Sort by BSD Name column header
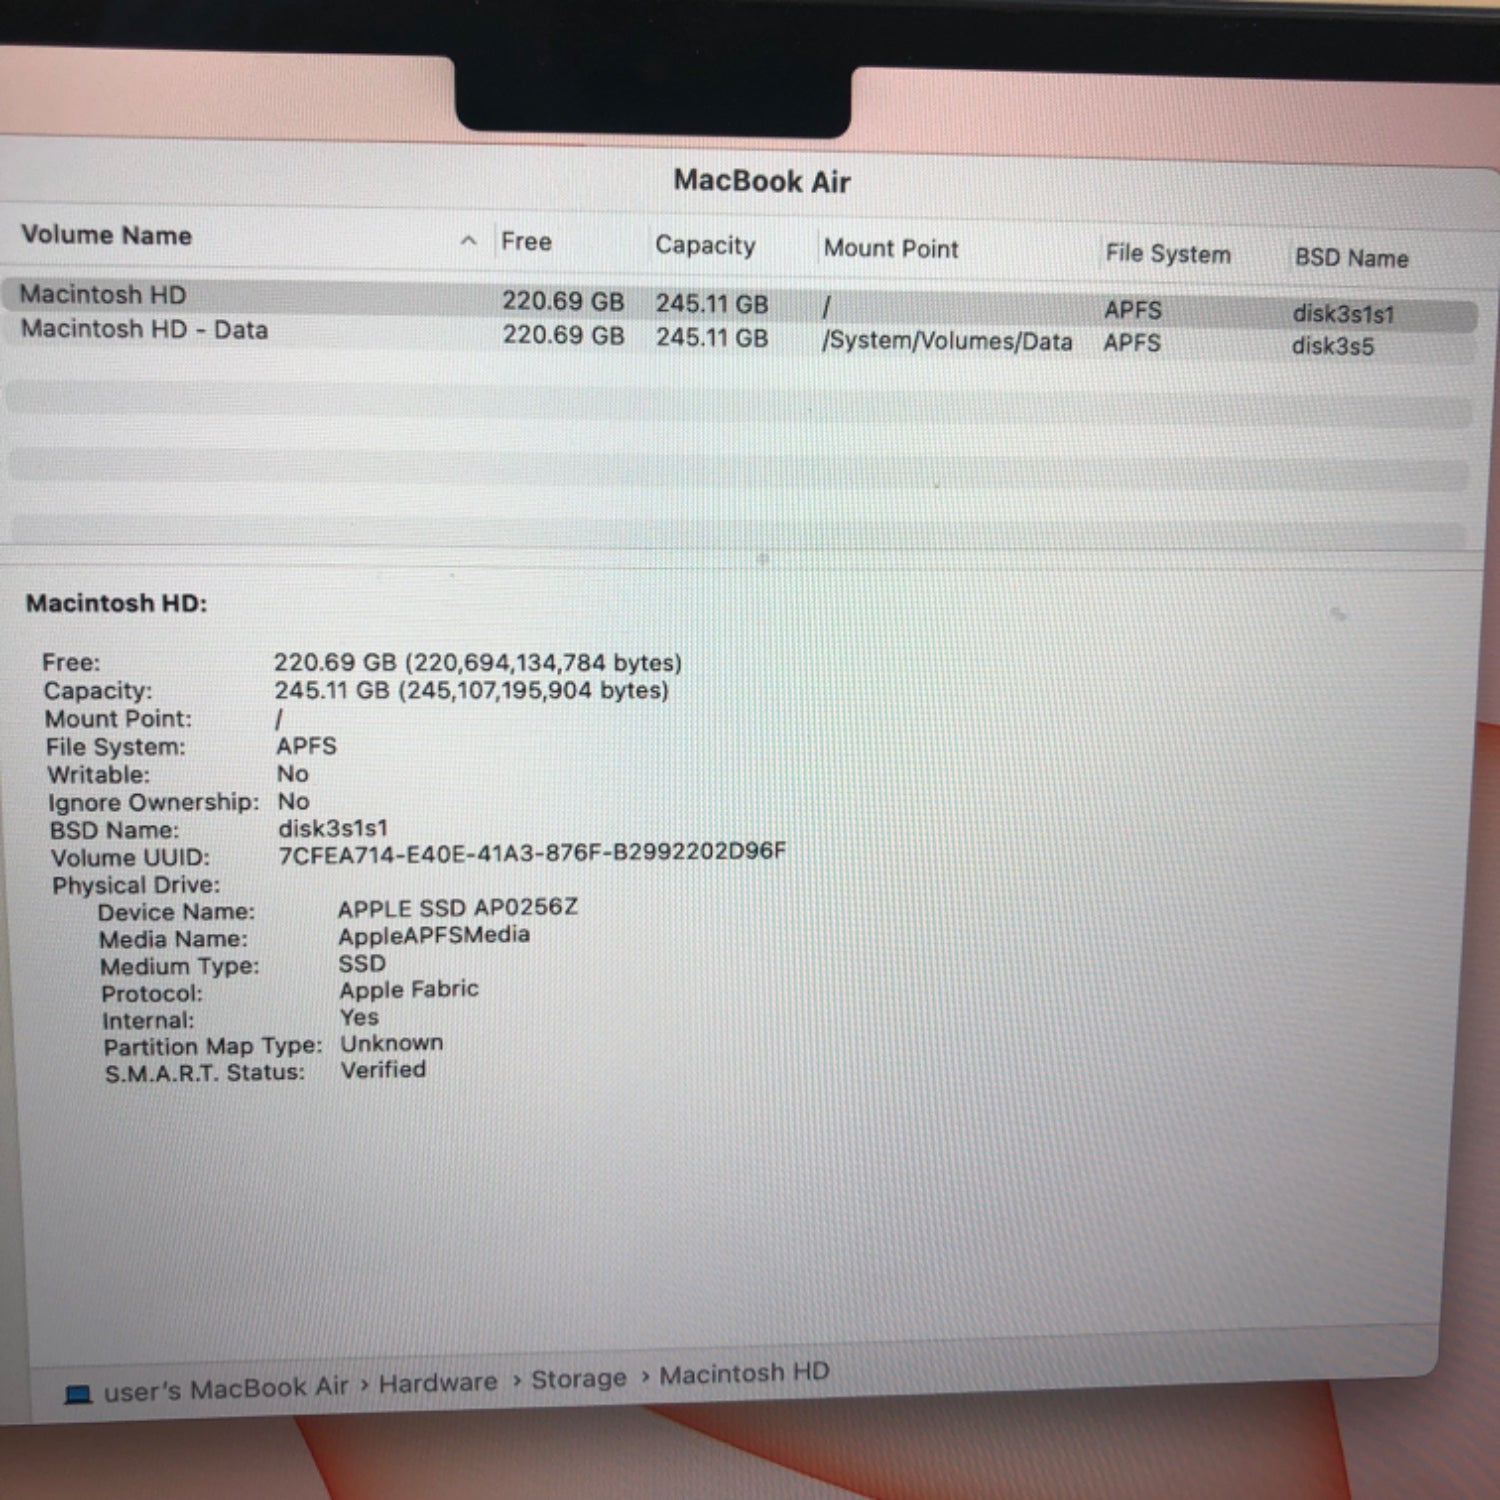The height and width of the screenshot is (1500, 1500). click(1351, 258)
